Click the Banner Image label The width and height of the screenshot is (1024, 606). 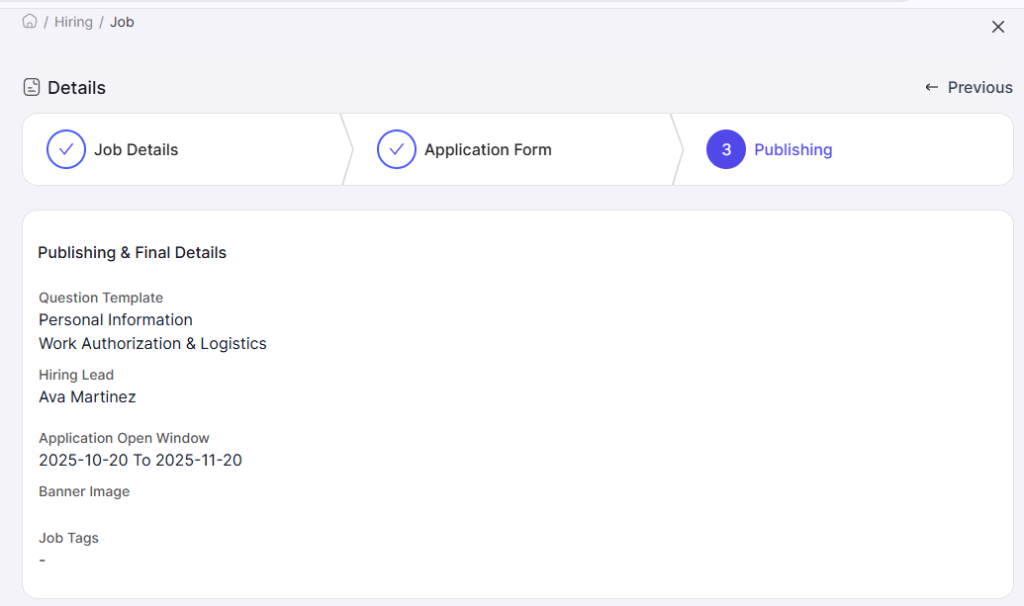tap(84, 492)
